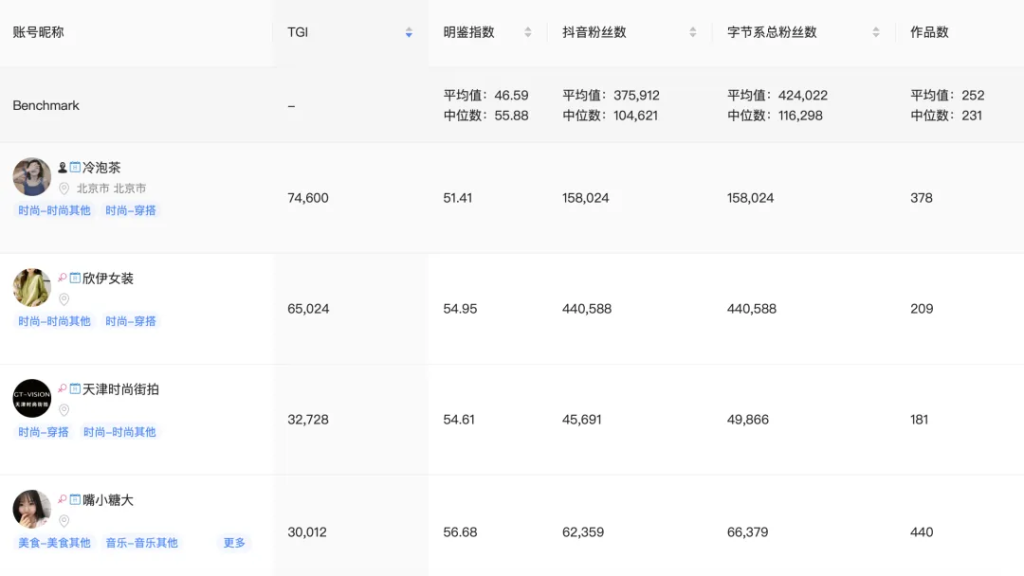The height and width of the screenshot is (576, 1024).
Task: Click TGI value 30,012
Action: (307, 532)
